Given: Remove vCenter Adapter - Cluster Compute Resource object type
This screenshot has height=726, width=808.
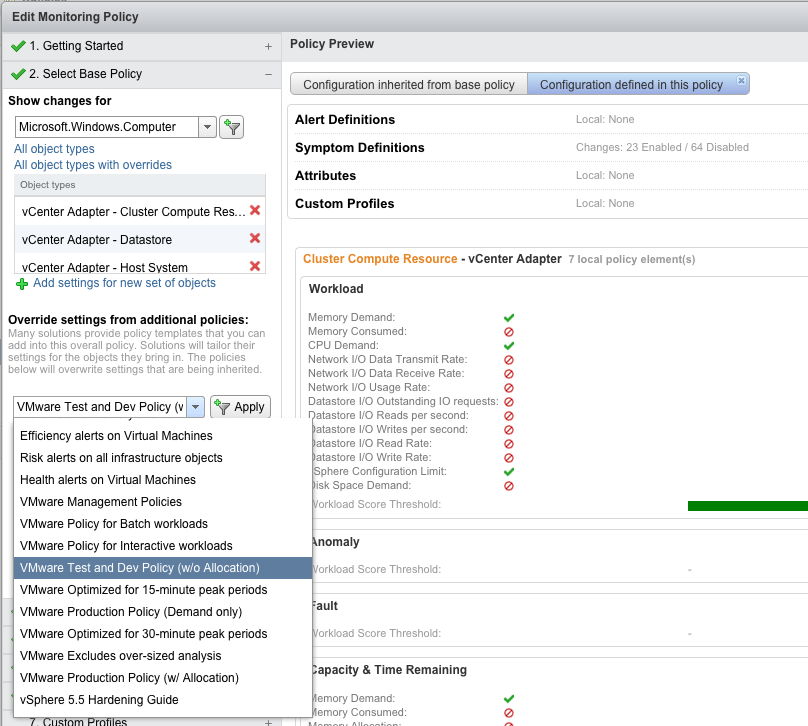Looking at the screenshot, I should point(255,211).
